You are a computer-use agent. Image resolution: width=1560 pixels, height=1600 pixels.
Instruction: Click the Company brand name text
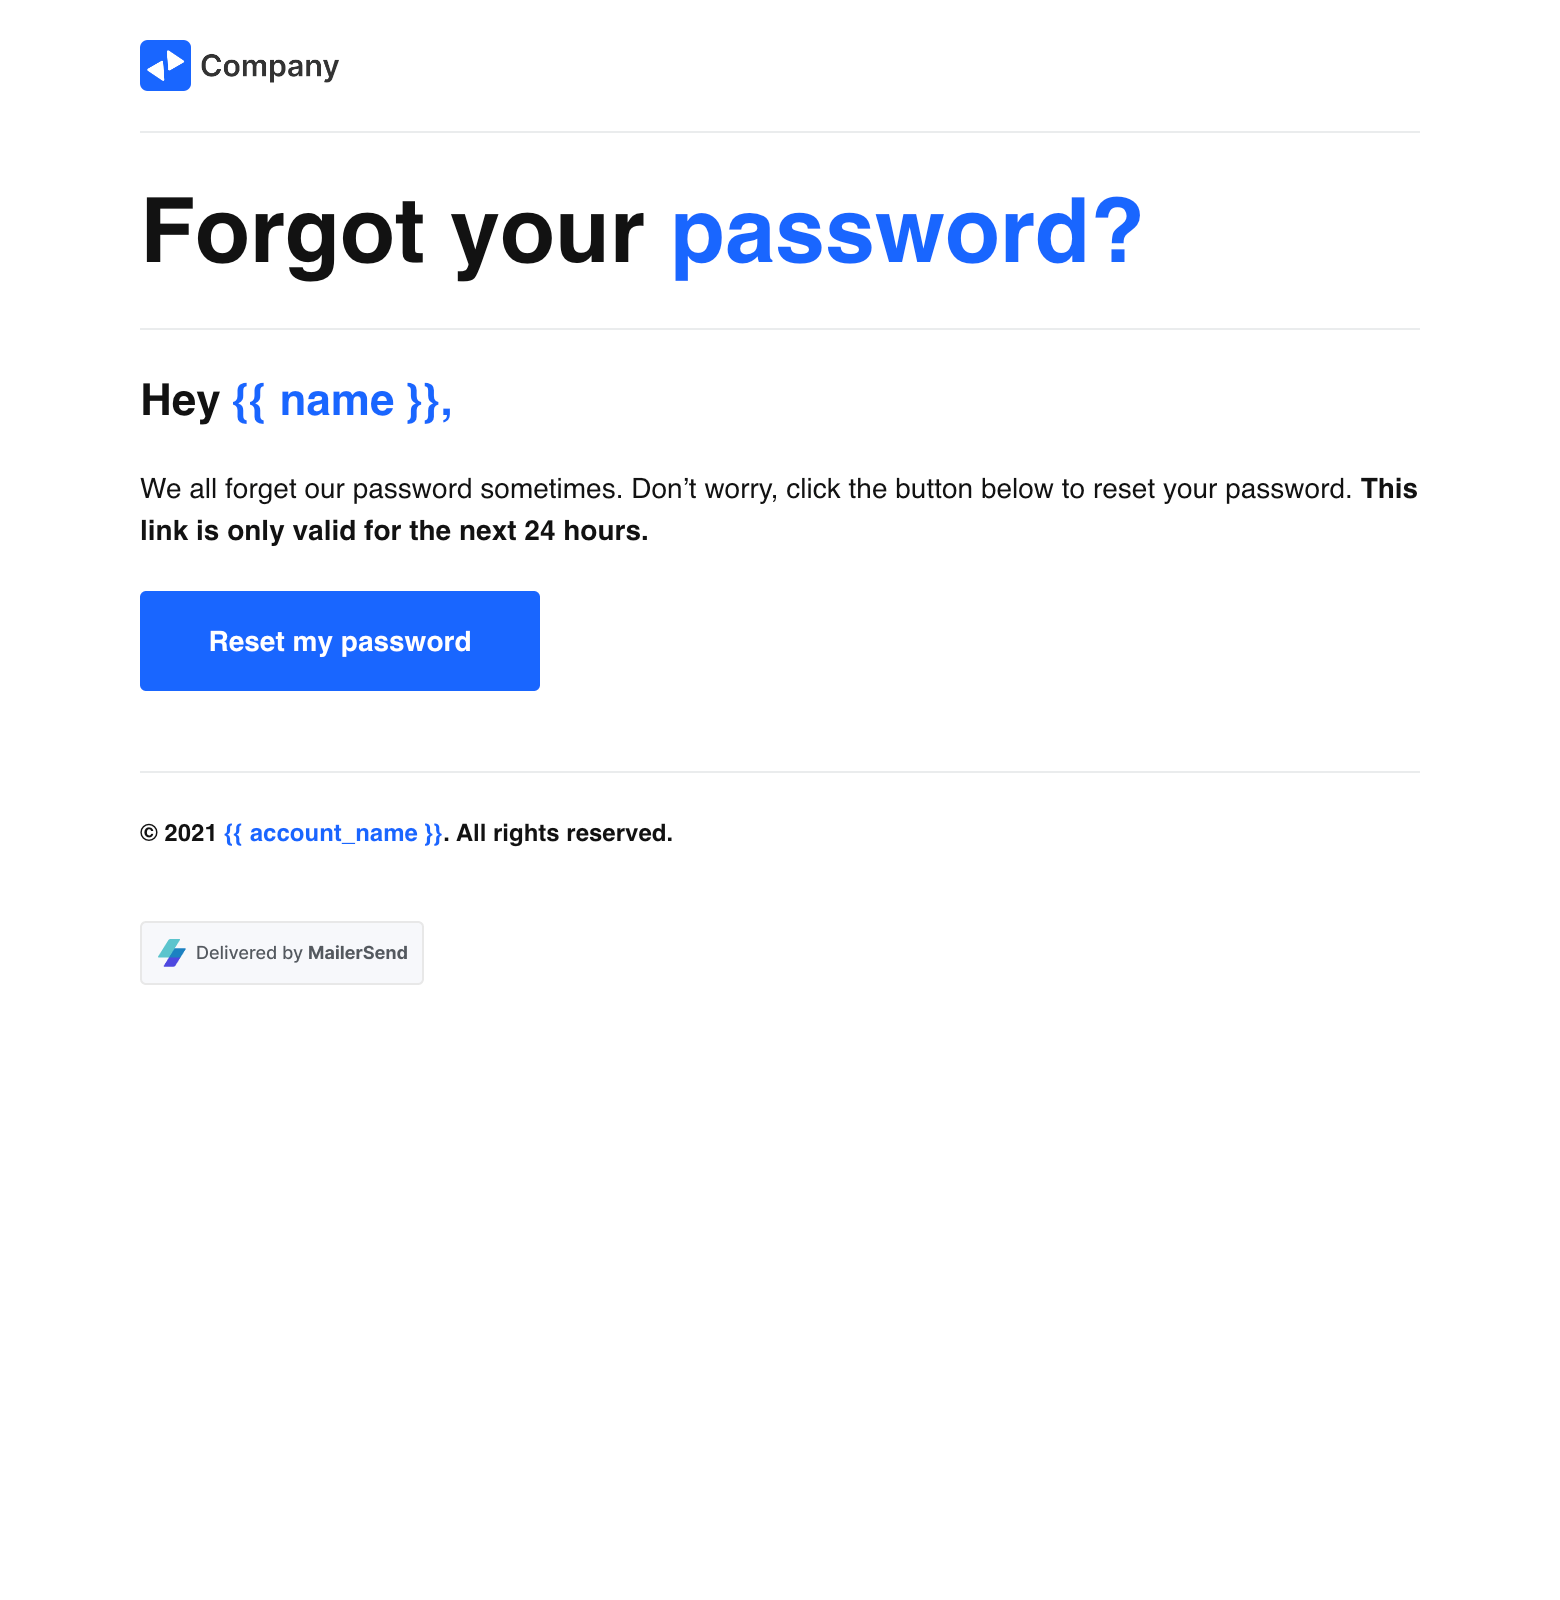coord(270,66)
